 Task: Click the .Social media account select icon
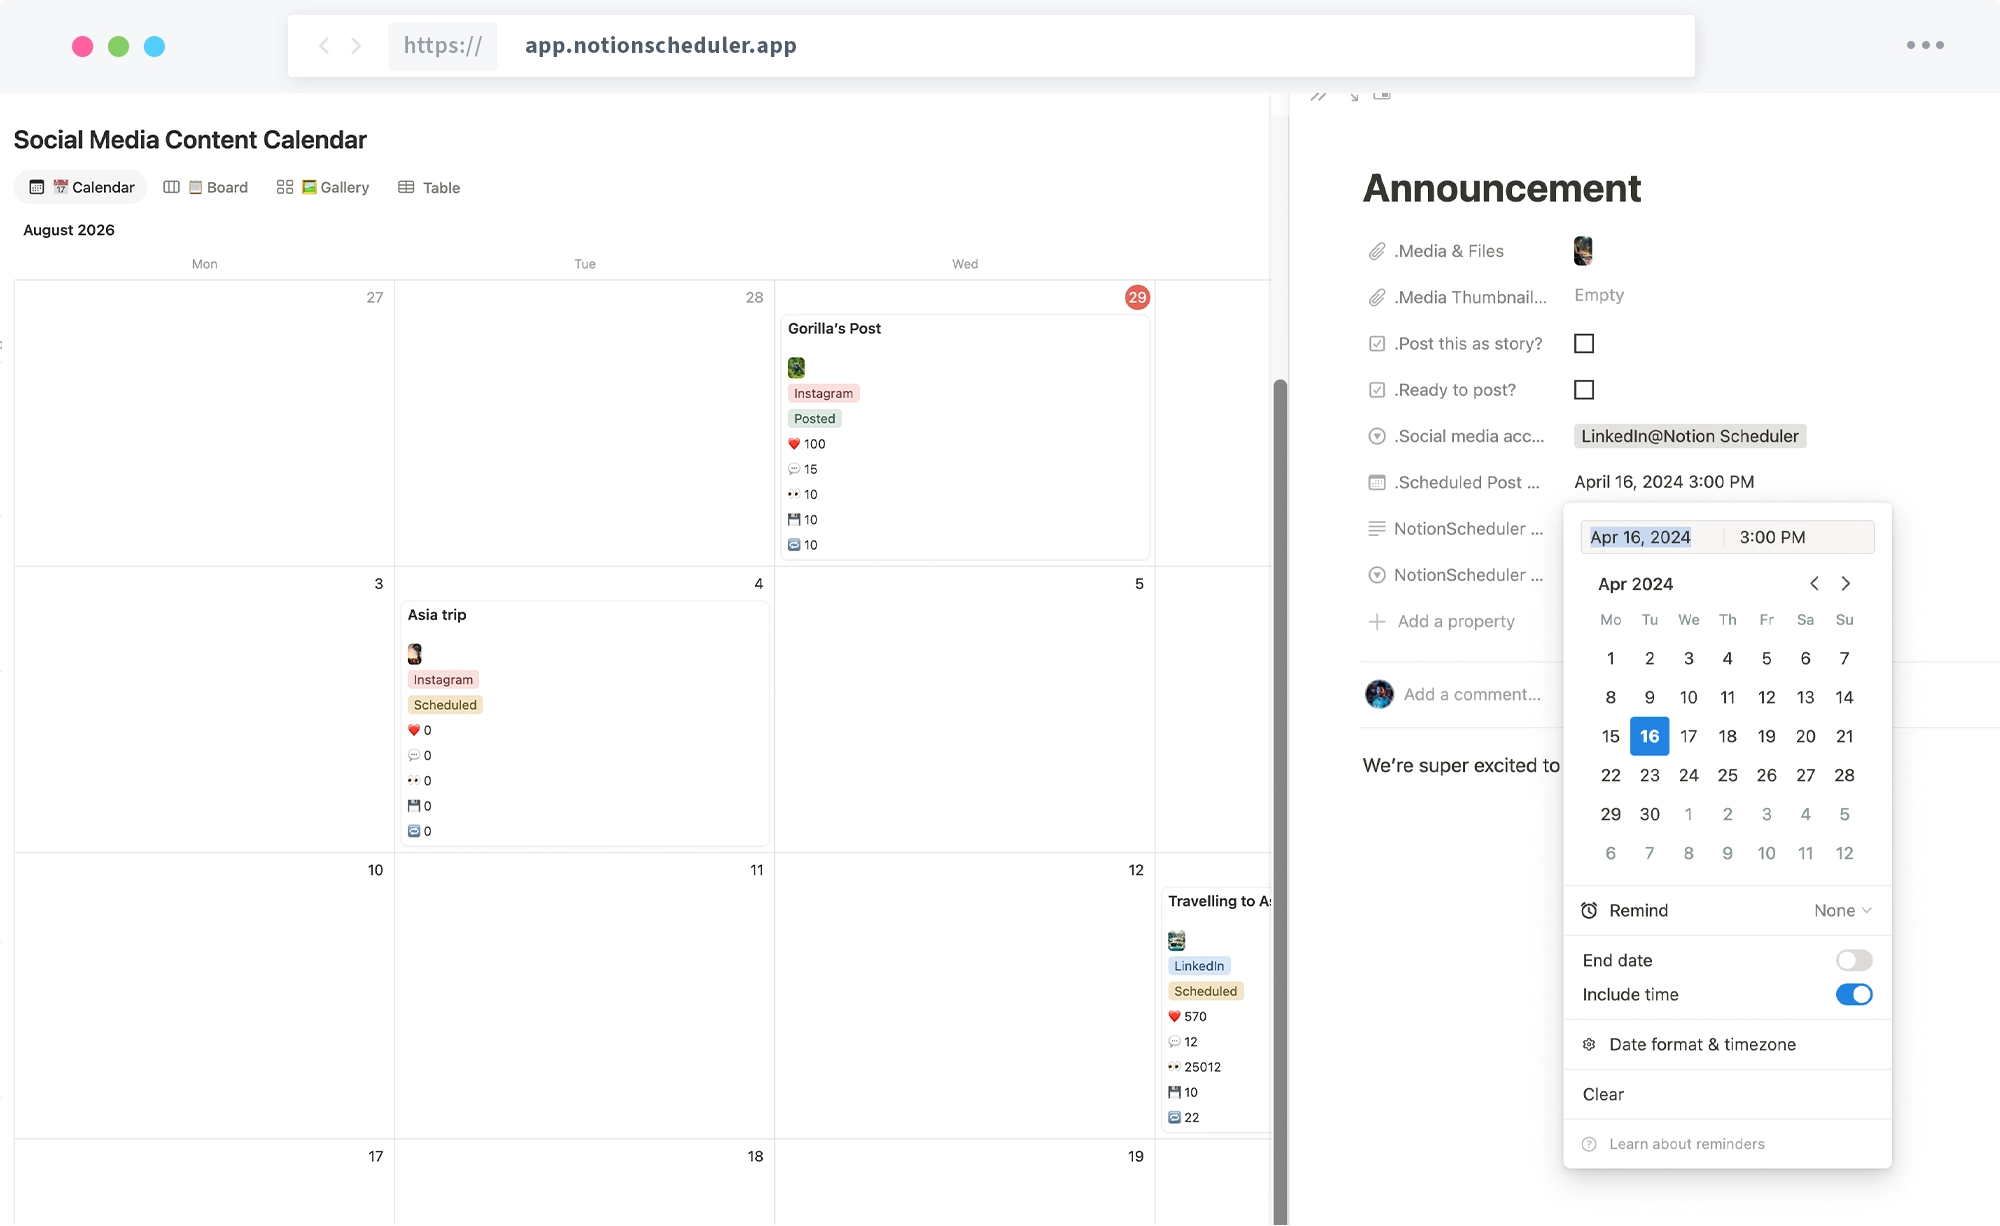(x=1377, y=436)
